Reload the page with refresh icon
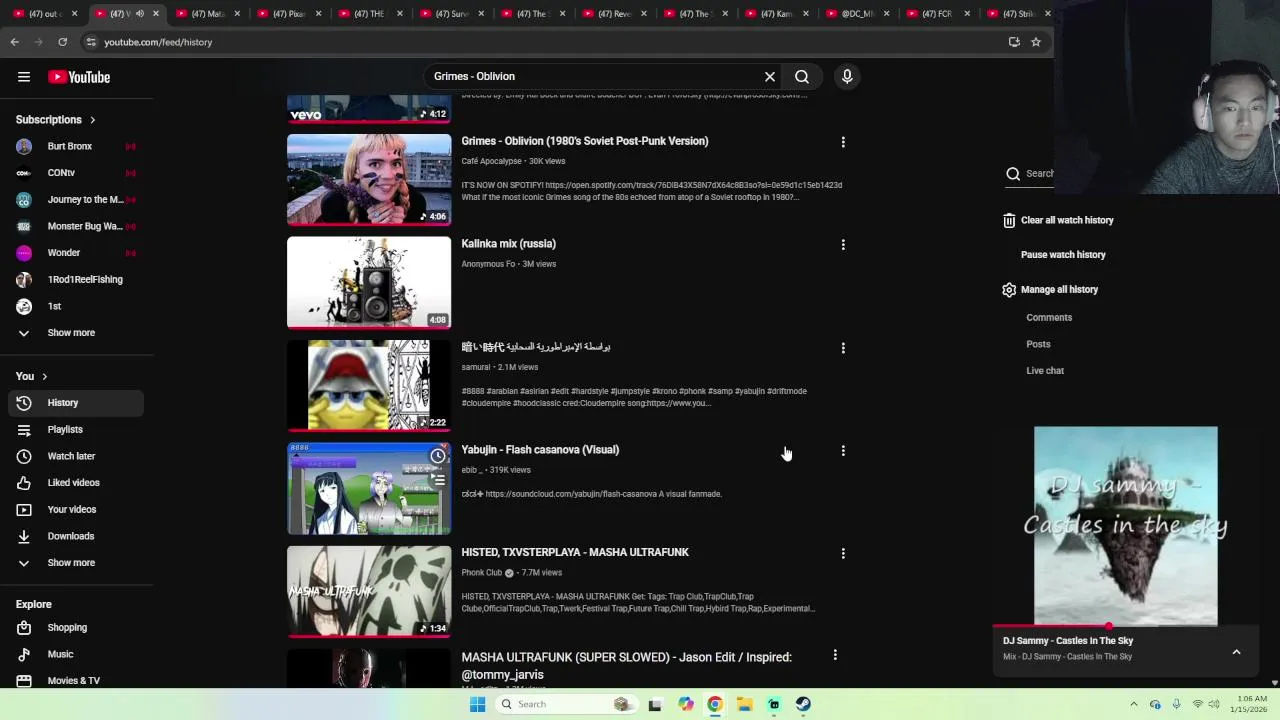 tap(62, 42)
